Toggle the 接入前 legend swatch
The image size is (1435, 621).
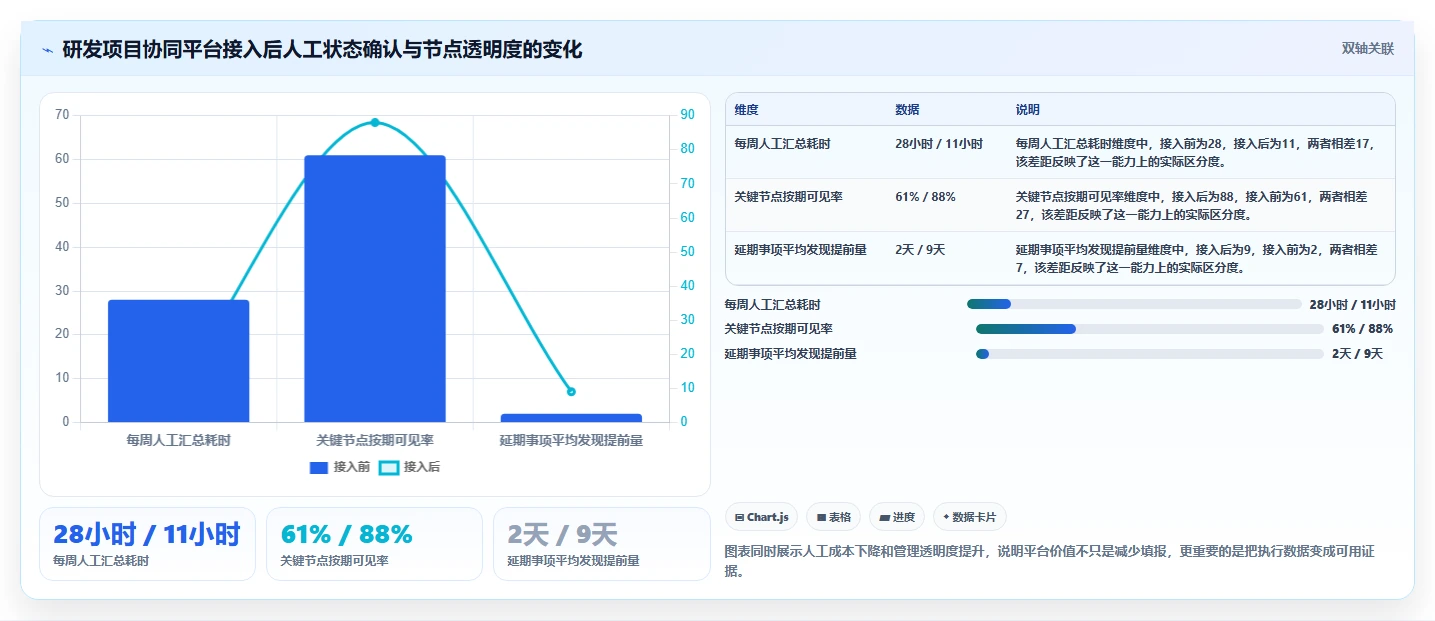(320, 467)
